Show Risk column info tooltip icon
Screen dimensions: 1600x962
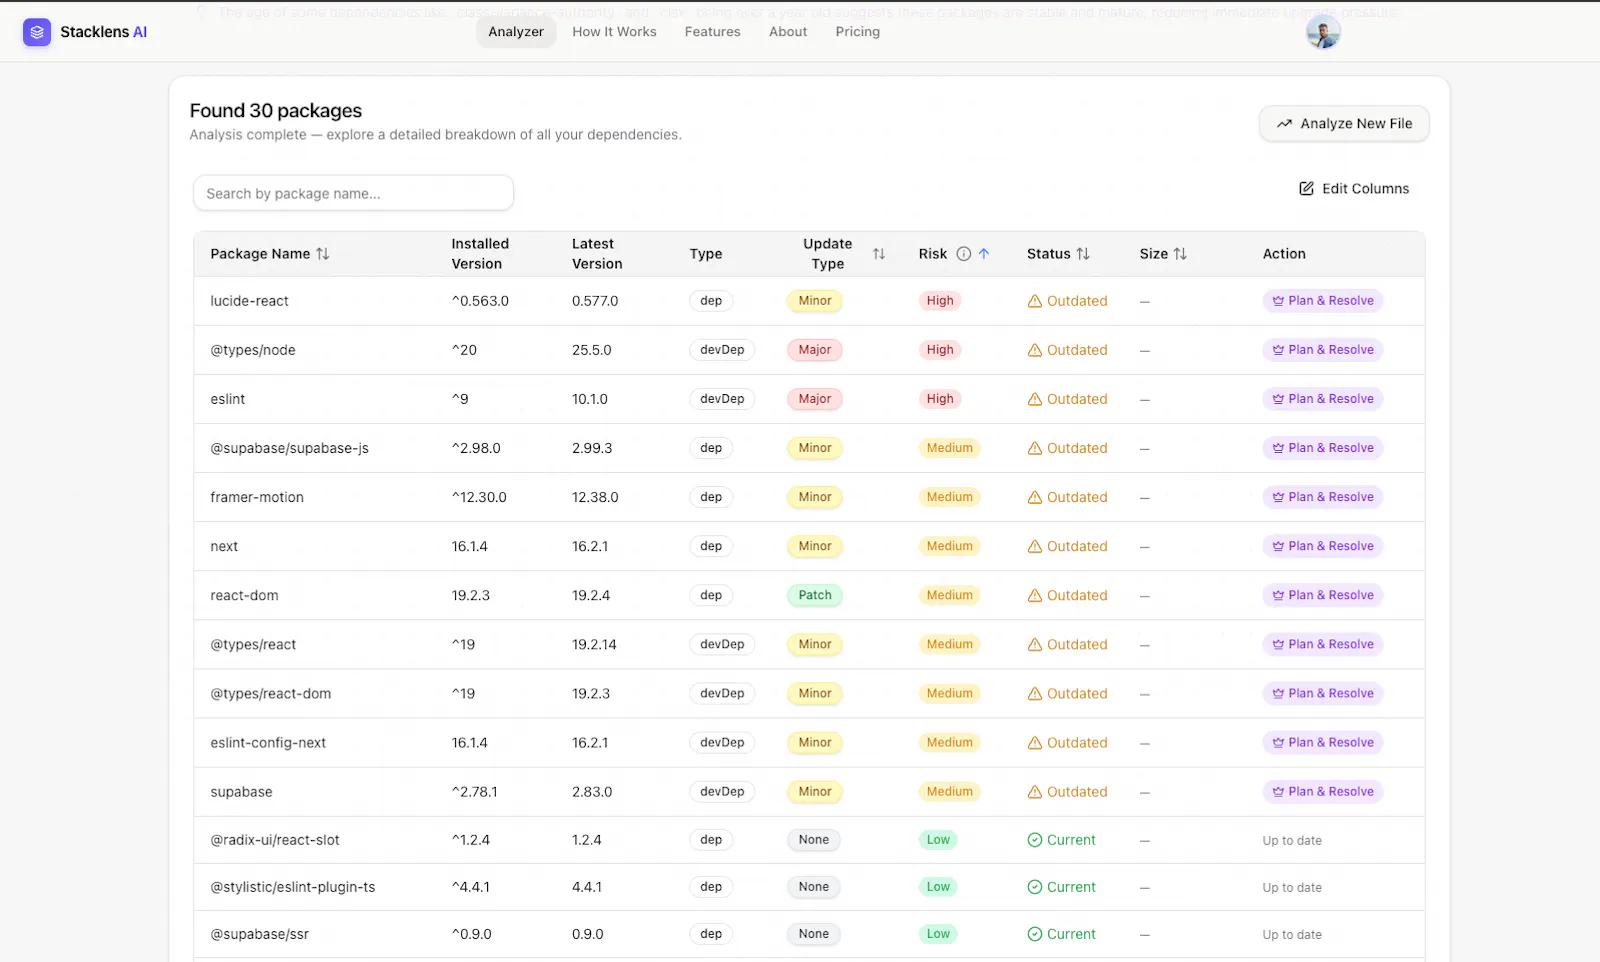(964, 254)
